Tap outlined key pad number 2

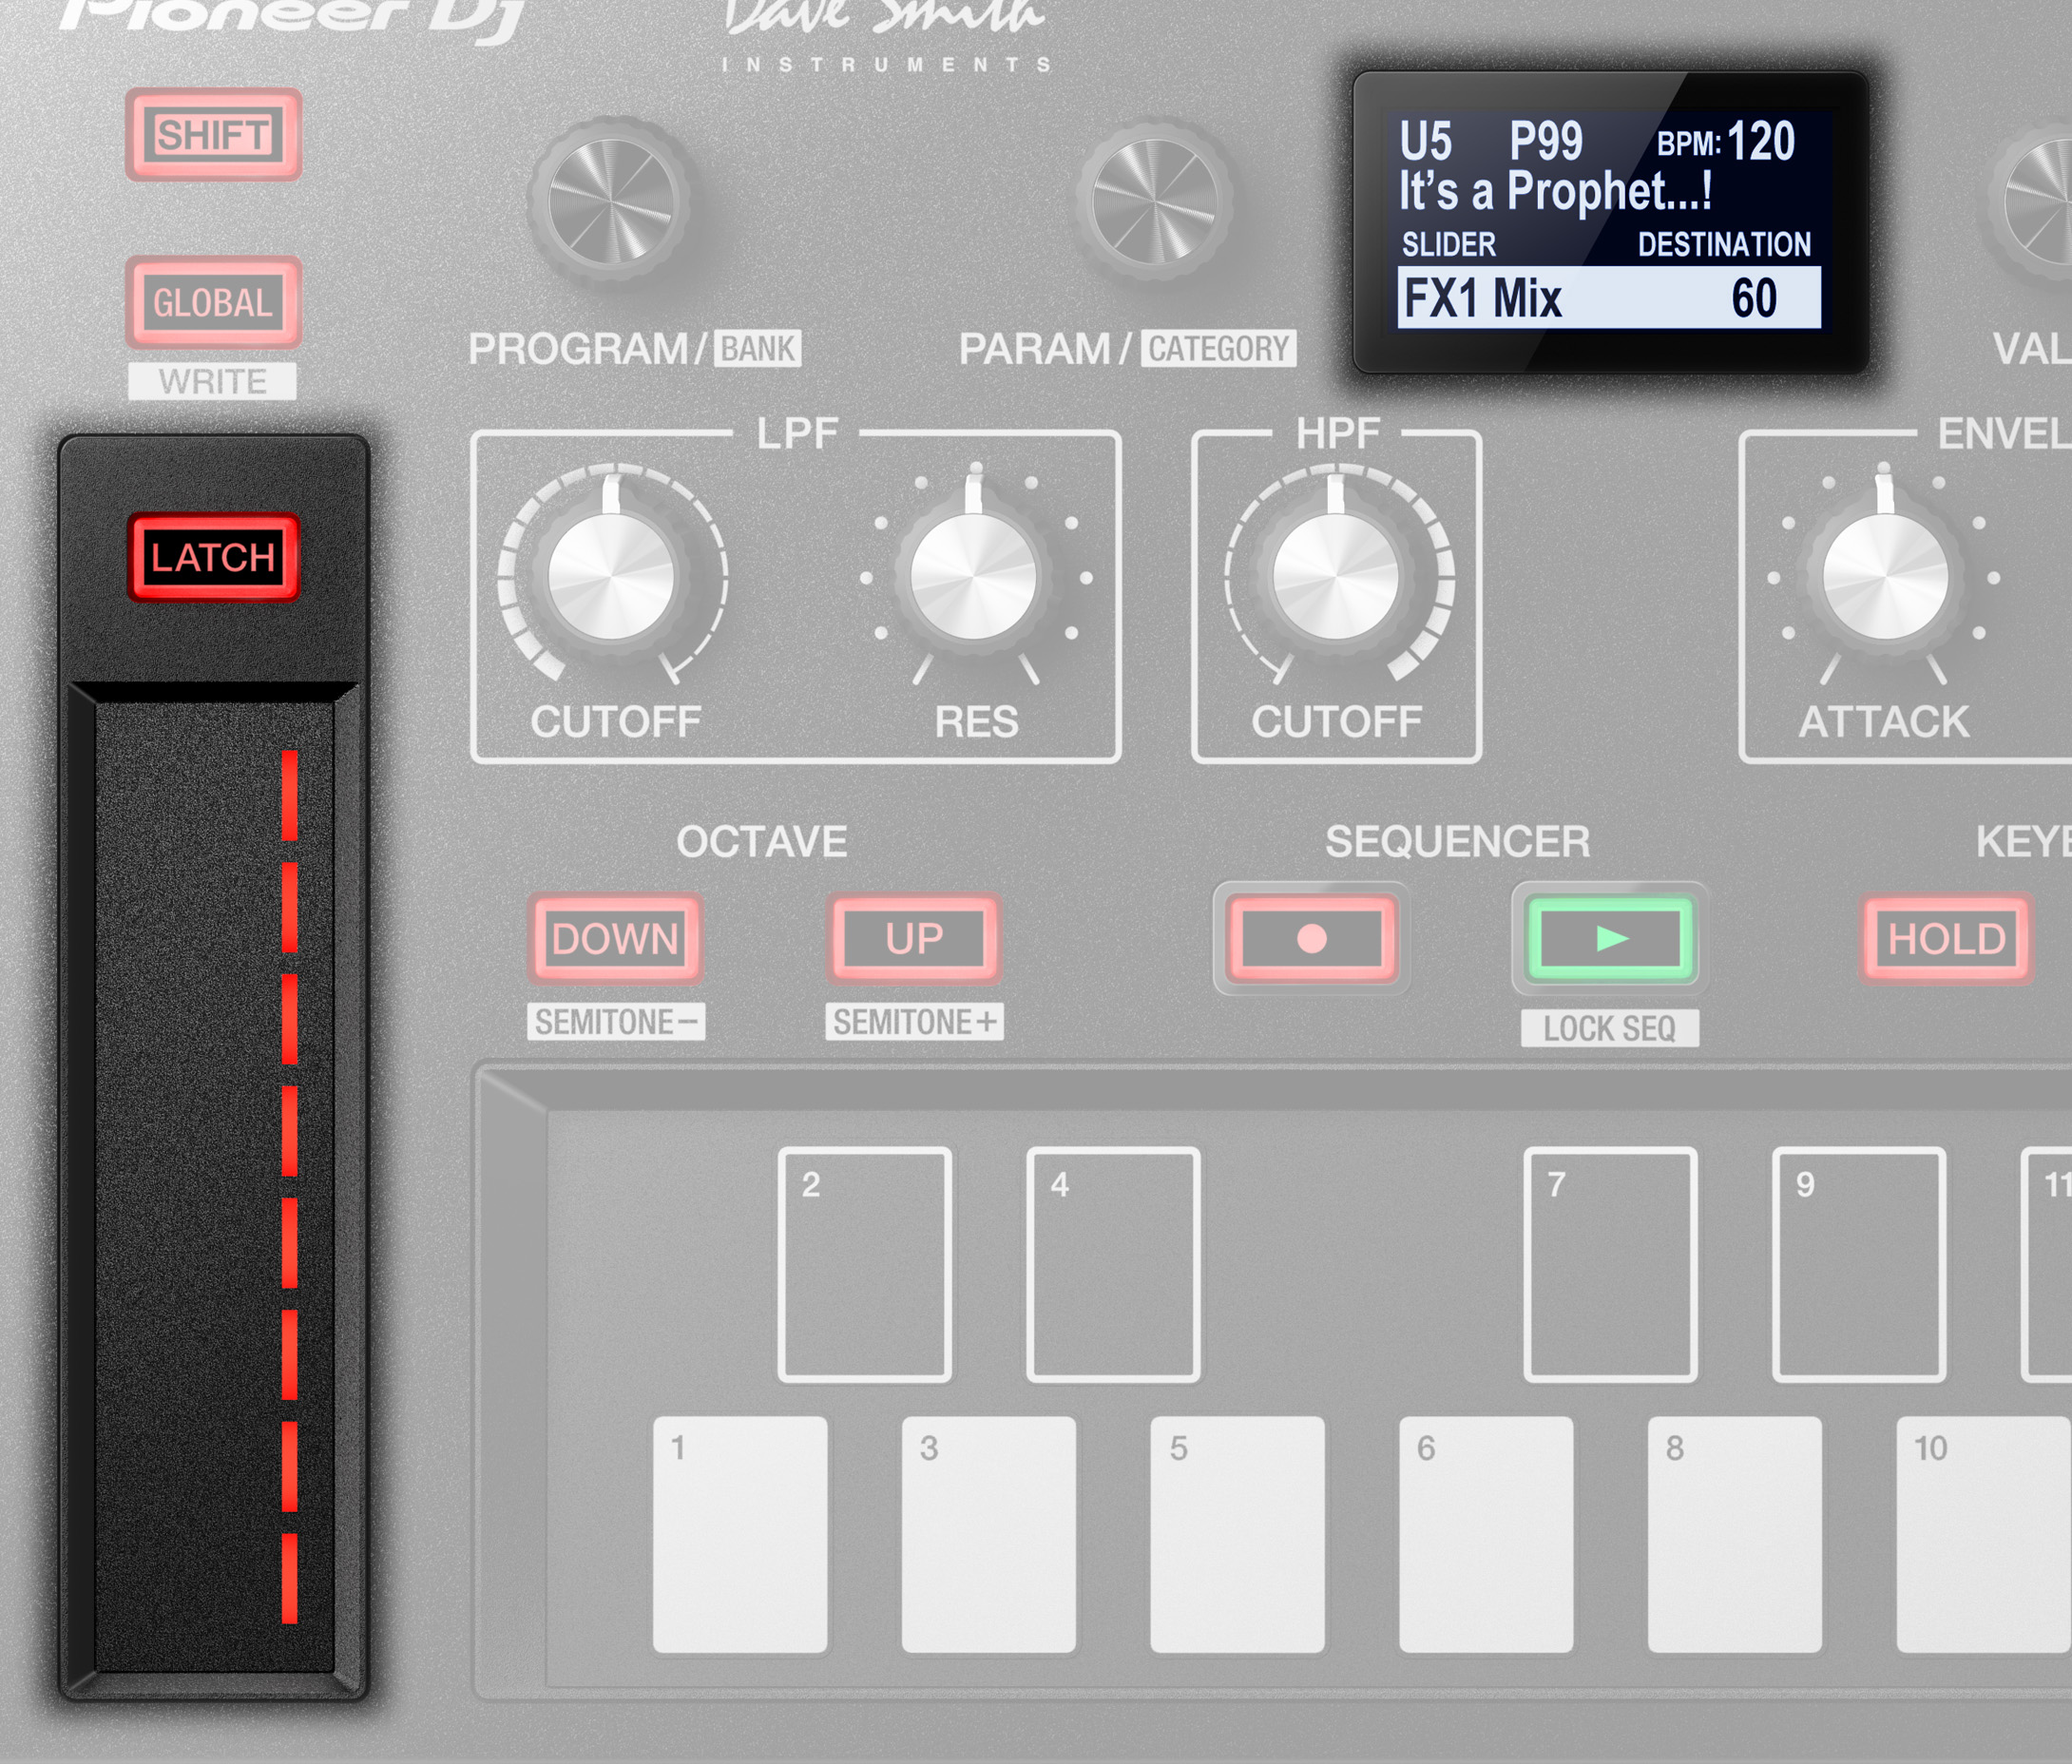point(865,1265)
